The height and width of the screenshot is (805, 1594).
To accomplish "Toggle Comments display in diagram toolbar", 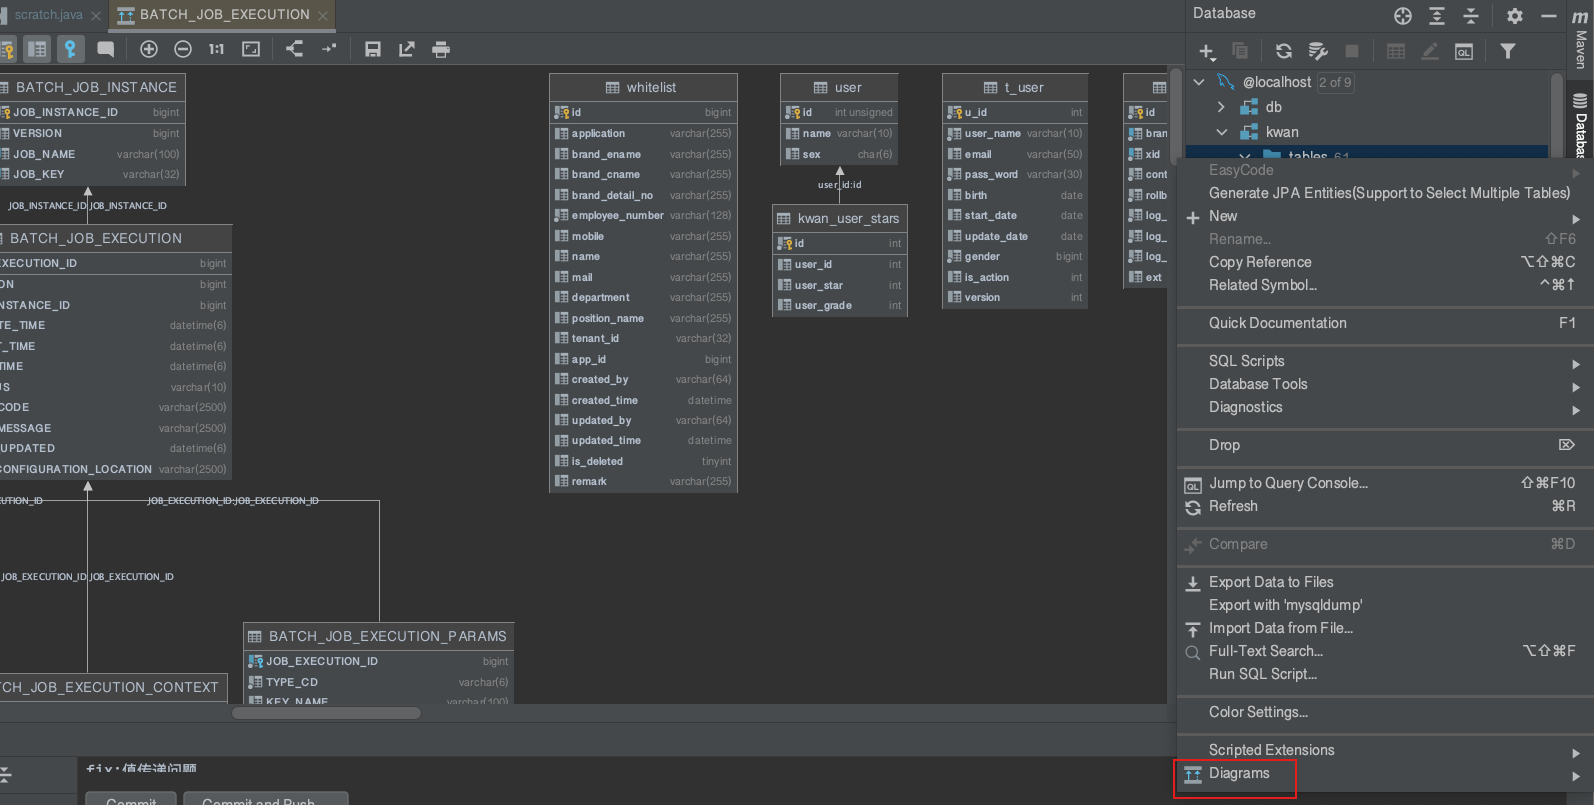I will tap(105, 49).
